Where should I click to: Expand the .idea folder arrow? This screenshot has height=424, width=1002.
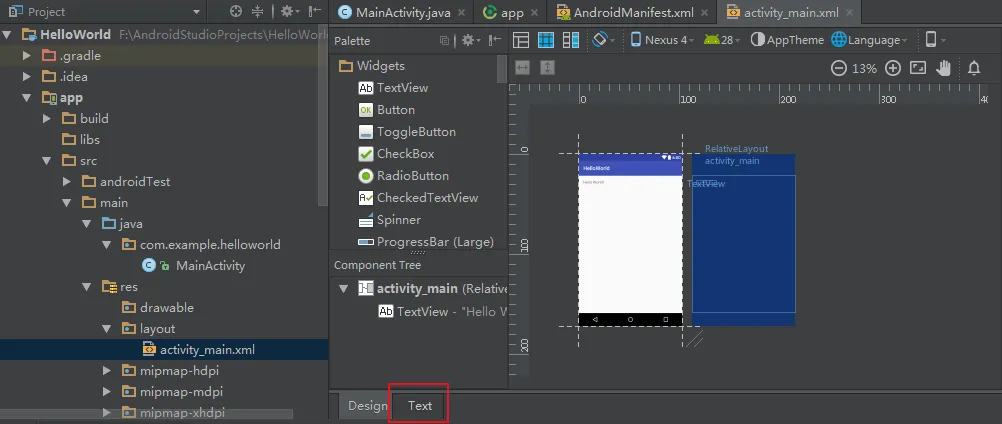[26, 77]
